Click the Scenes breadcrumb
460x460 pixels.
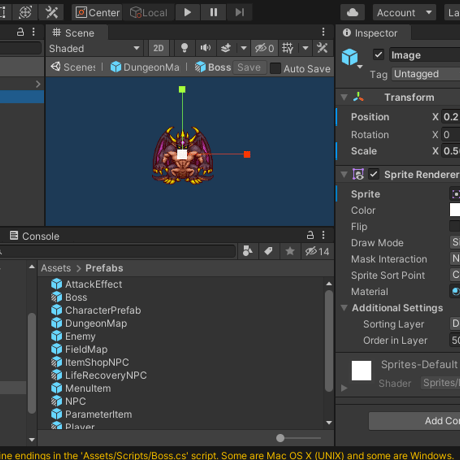(73, 67)
